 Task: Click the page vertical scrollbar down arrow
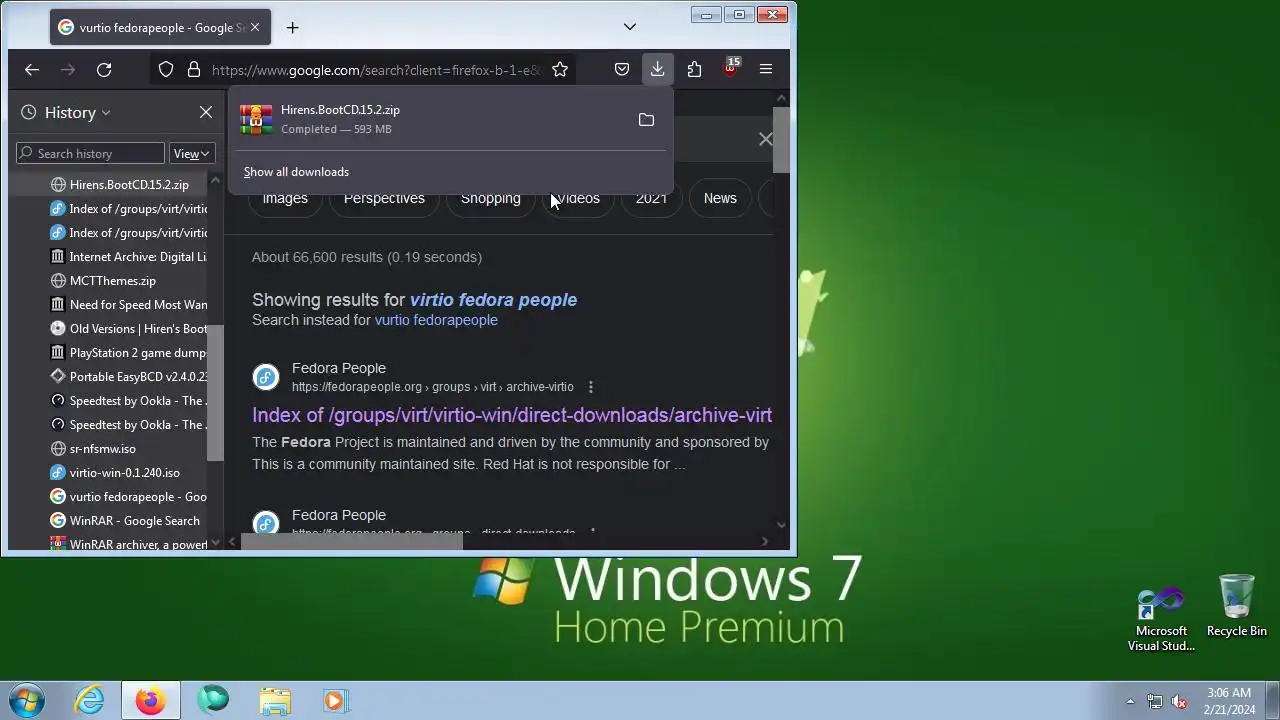tap(781, 525)
